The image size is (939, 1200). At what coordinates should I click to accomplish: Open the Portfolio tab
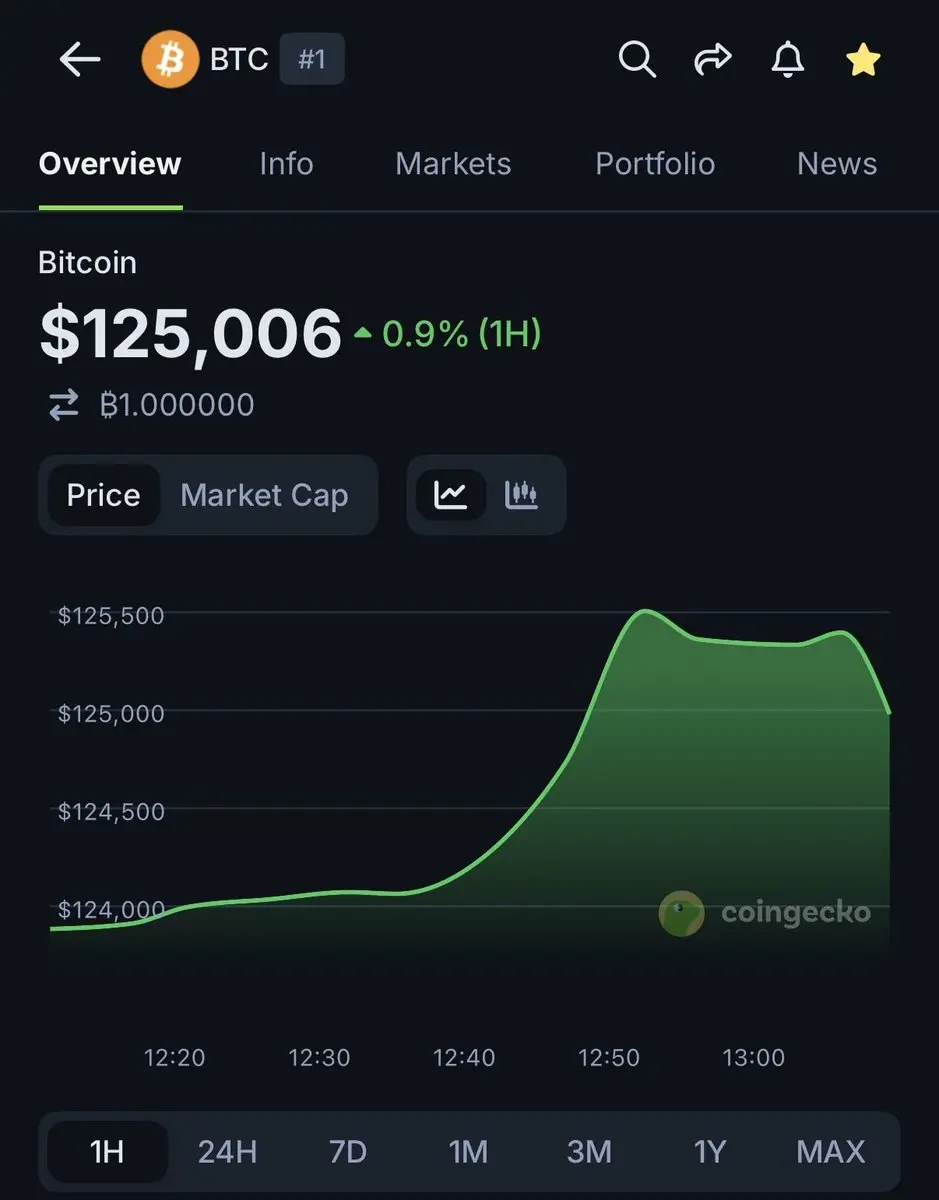(655, 164)
